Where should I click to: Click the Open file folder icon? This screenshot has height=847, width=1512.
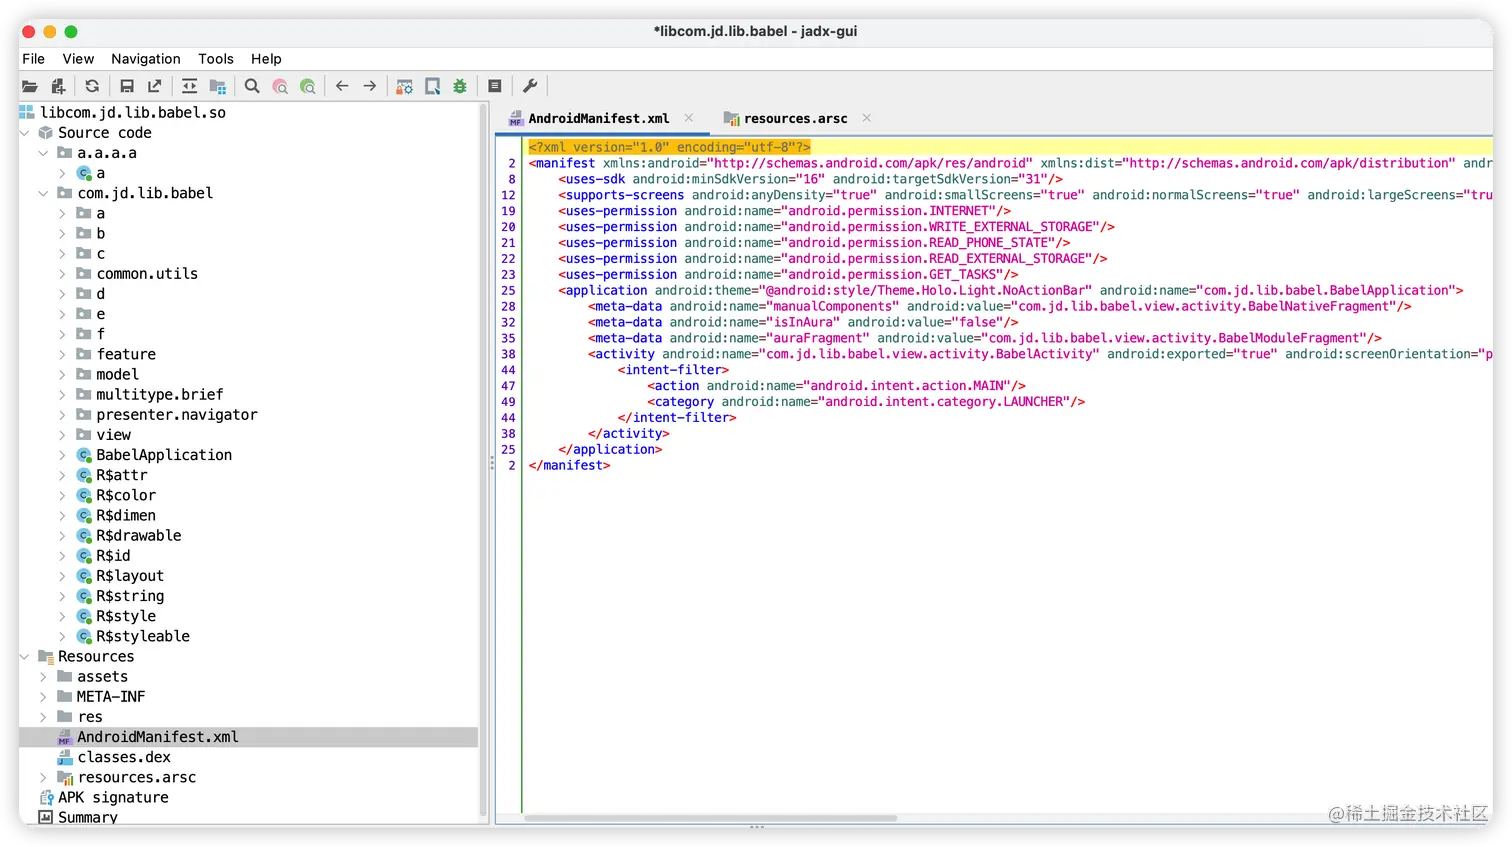(x=30, y=87)
